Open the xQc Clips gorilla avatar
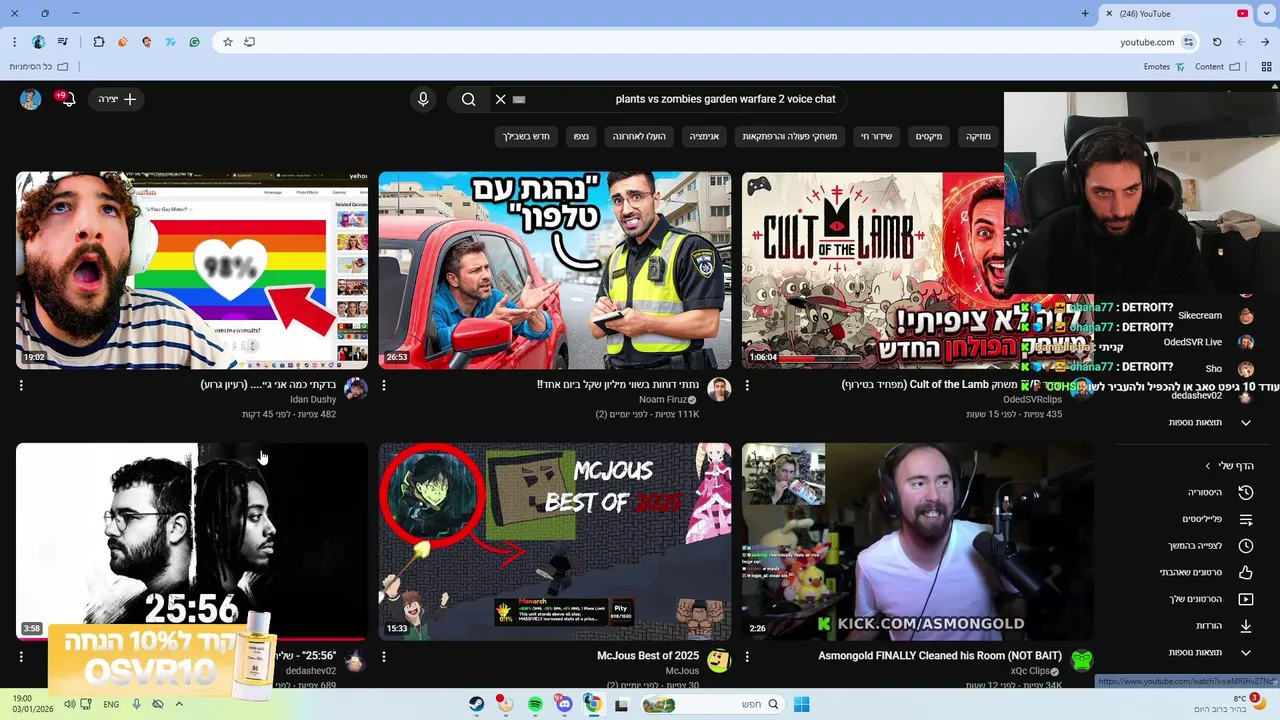The height and width of the screenshot is (720, 1280). [x=1082, y=661]
